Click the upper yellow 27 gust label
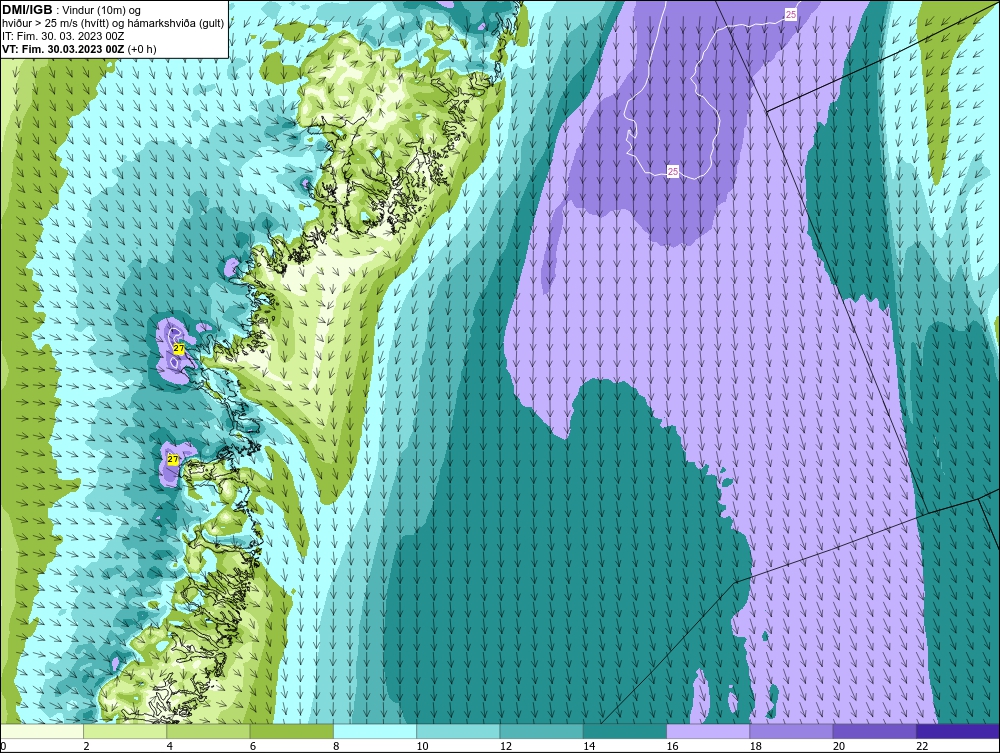 click(179, 349)
